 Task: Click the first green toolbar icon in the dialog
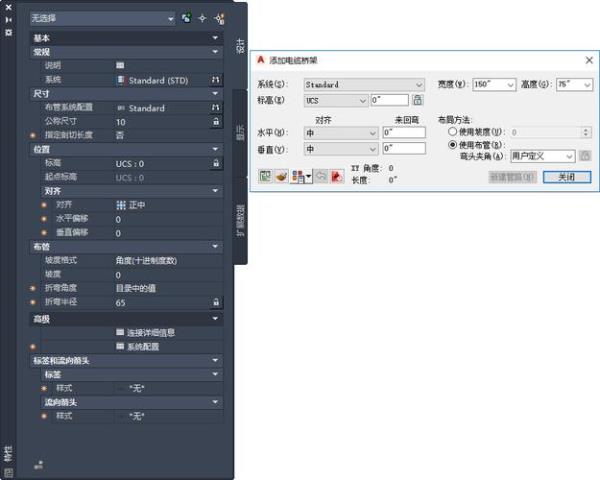265,176
